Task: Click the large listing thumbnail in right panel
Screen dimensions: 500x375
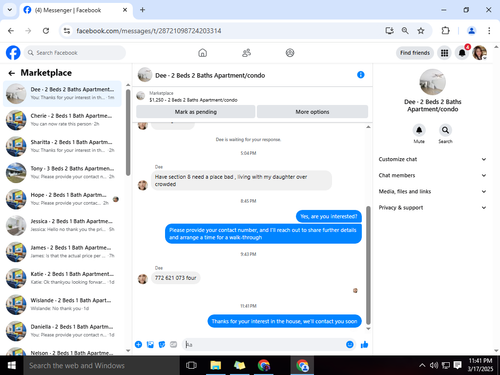Action: point(432,82)
